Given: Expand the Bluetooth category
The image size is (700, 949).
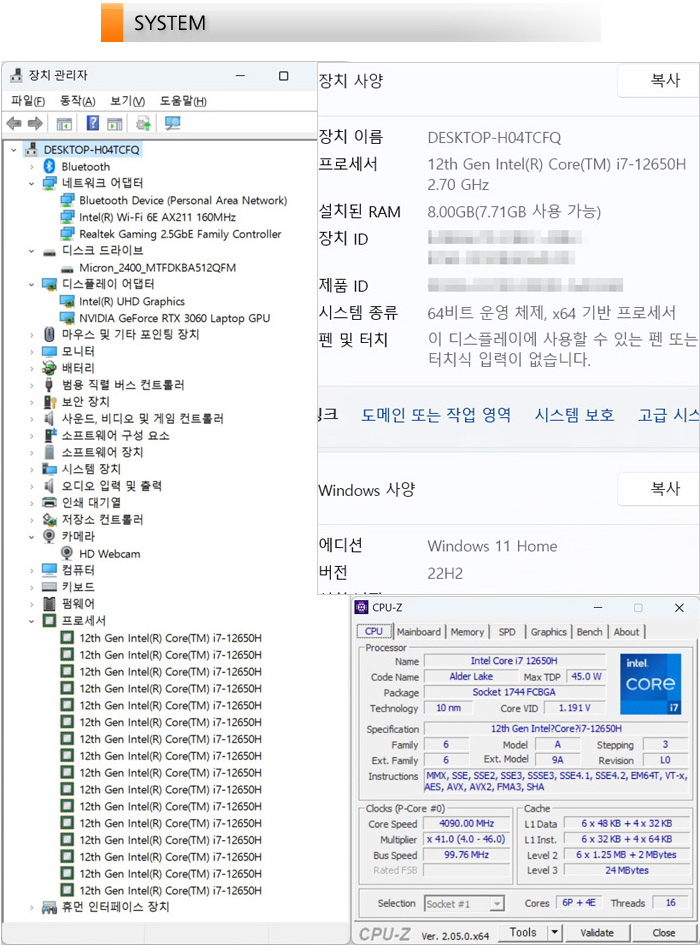Looking at the screenshot, I should (x=31, y=166).
